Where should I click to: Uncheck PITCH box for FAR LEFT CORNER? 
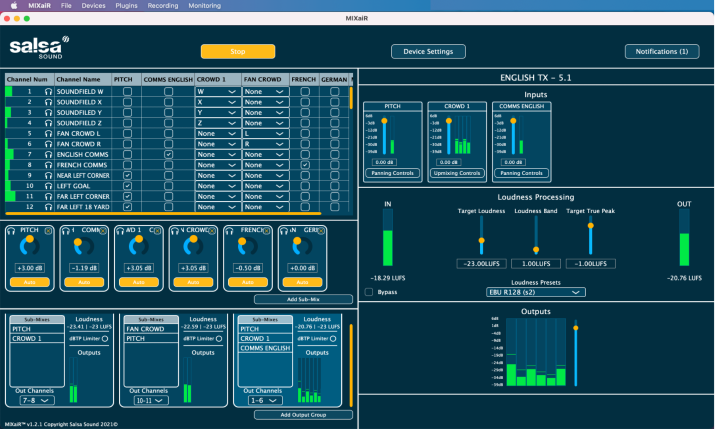tap(128, 196)
